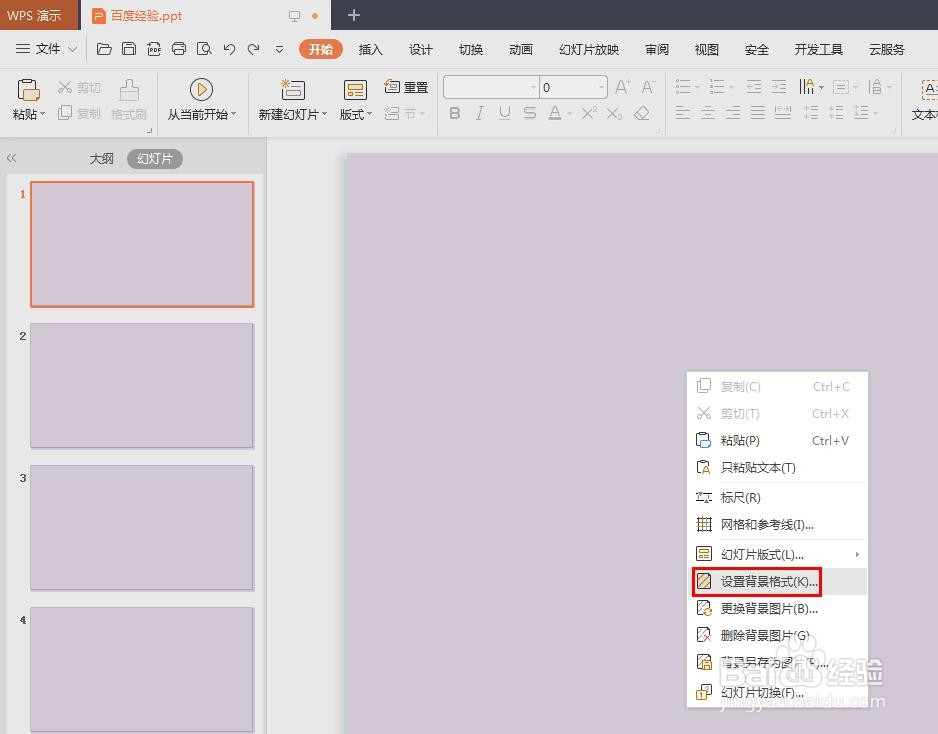The image size is (938, 734).
Task: Switch to the 动画 ribbon tab
Action: tap(520, 50)
